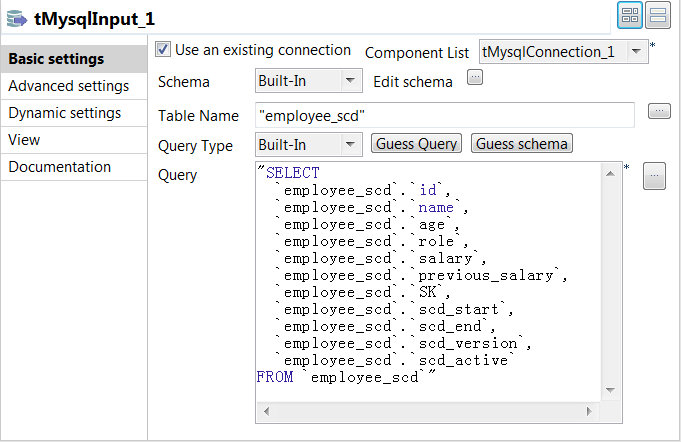Click the query box left scroll arrow
The height and width of the screenshot is (442, 681).
tap(265, 411)
